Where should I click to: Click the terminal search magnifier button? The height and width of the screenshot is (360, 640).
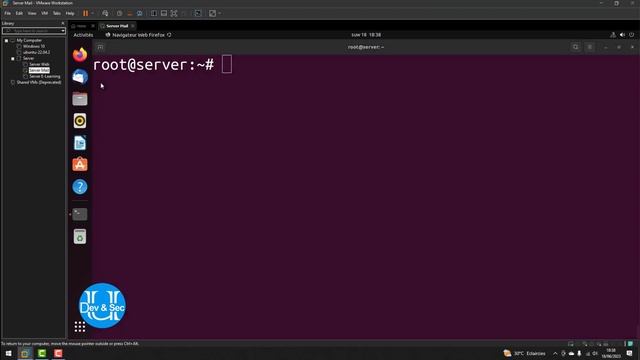point(576,47)
